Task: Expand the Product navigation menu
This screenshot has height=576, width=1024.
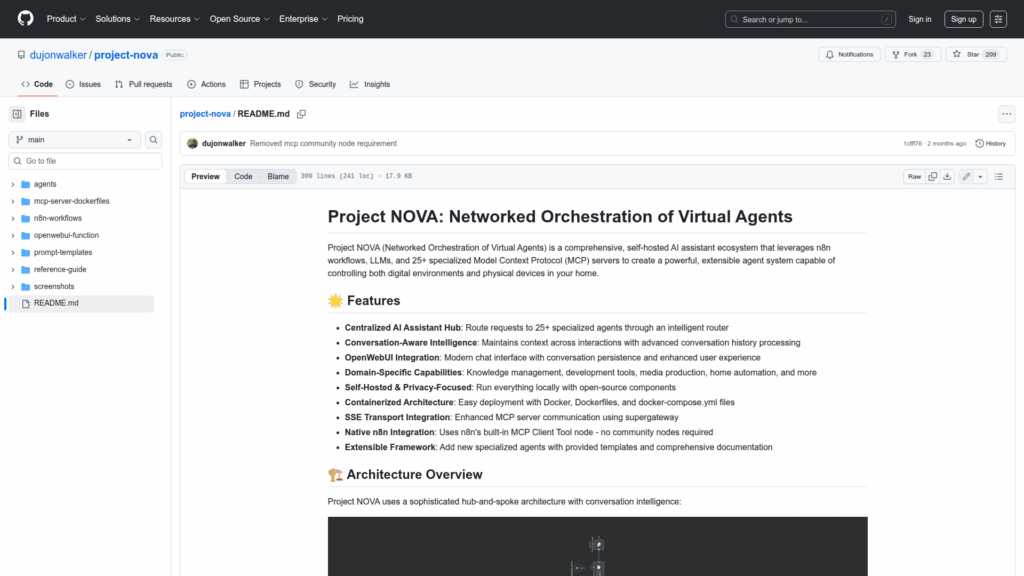Action: coord(66,19)
